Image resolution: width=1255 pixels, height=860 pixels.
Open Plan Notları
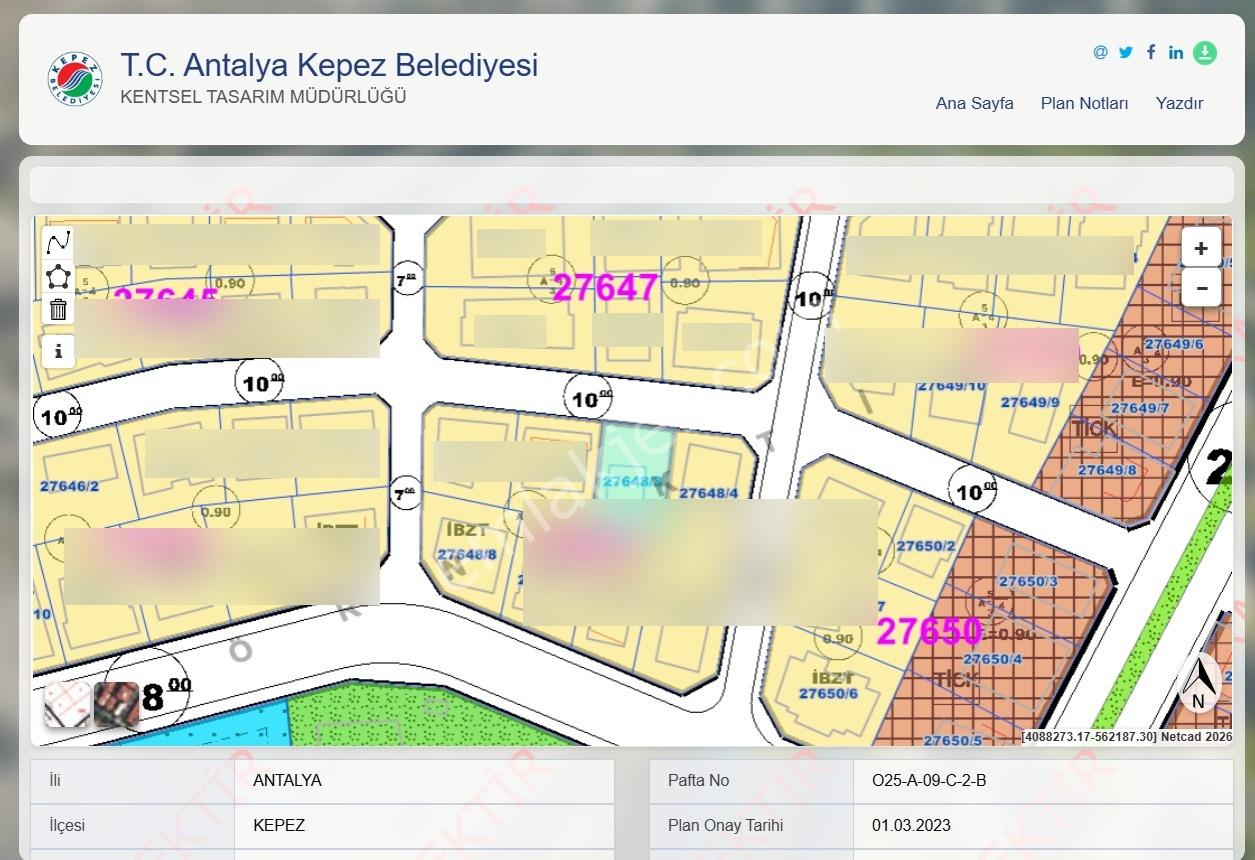[x=1084, y=103]
